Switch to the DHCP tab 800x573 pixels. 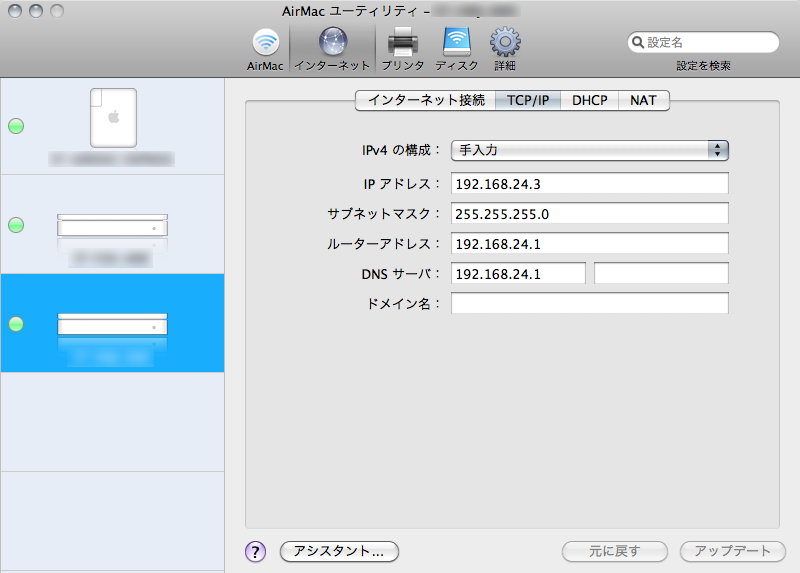pos(589,100)
